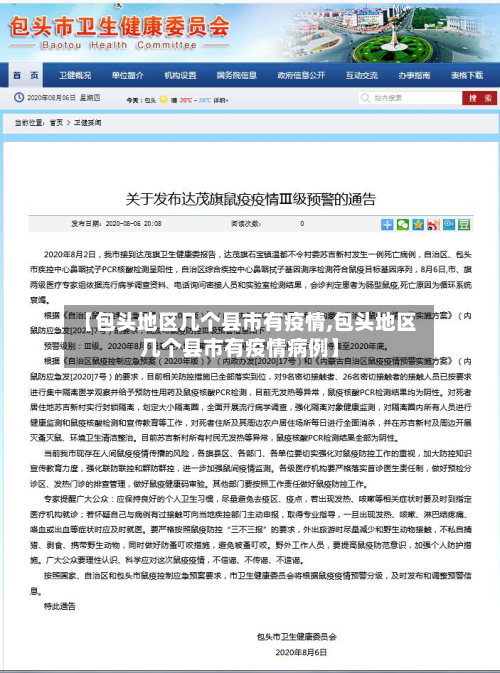Click the yellow star Qzone share icon
This screenshot has width=500, height=673.
418,224
